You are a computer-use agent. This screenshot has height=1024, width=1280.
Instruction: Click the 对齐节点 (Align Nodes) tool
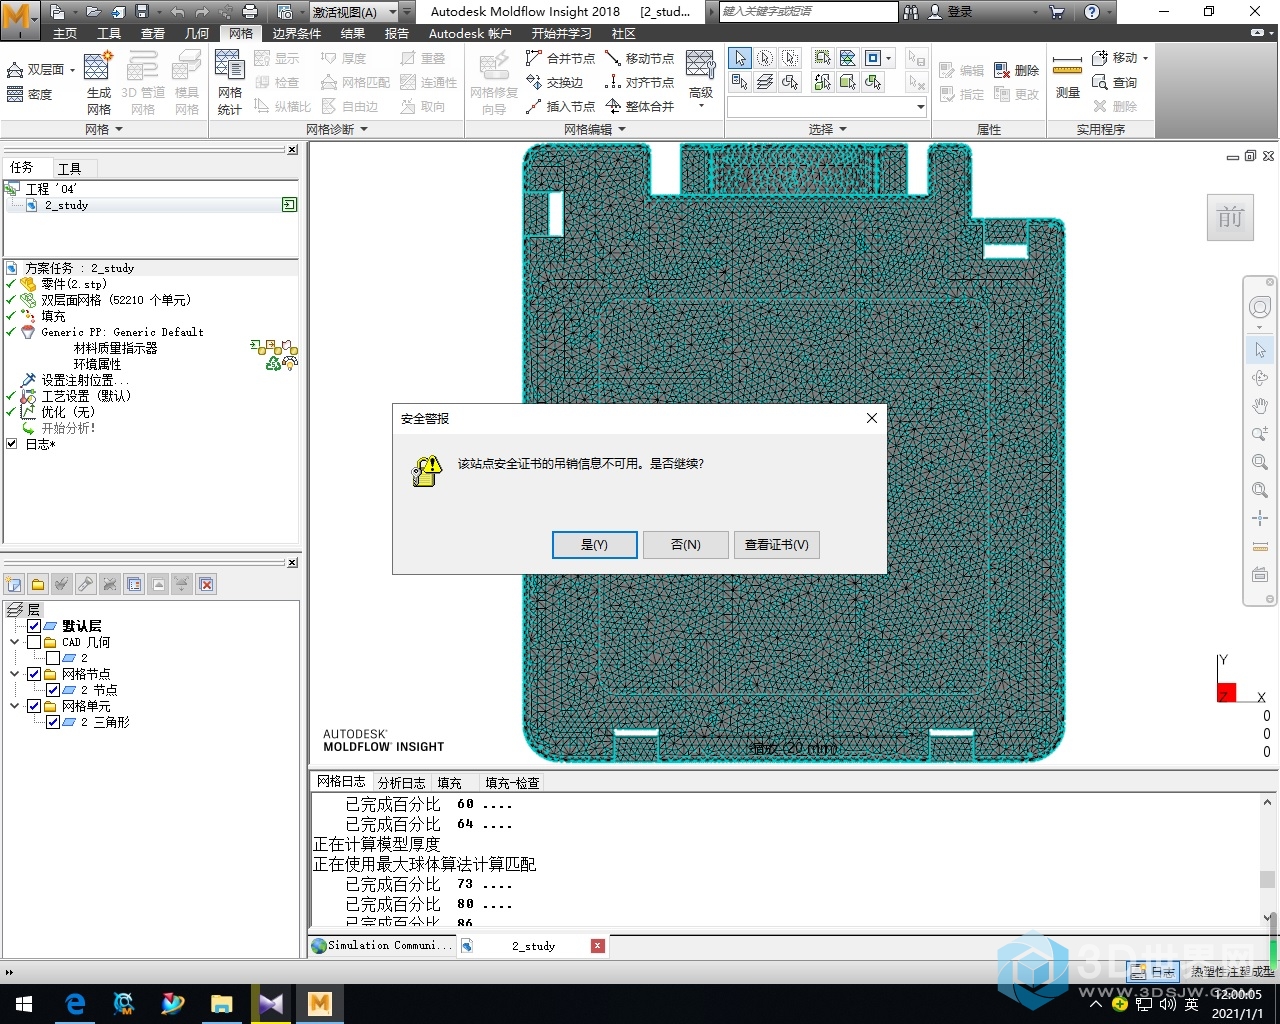639,82
